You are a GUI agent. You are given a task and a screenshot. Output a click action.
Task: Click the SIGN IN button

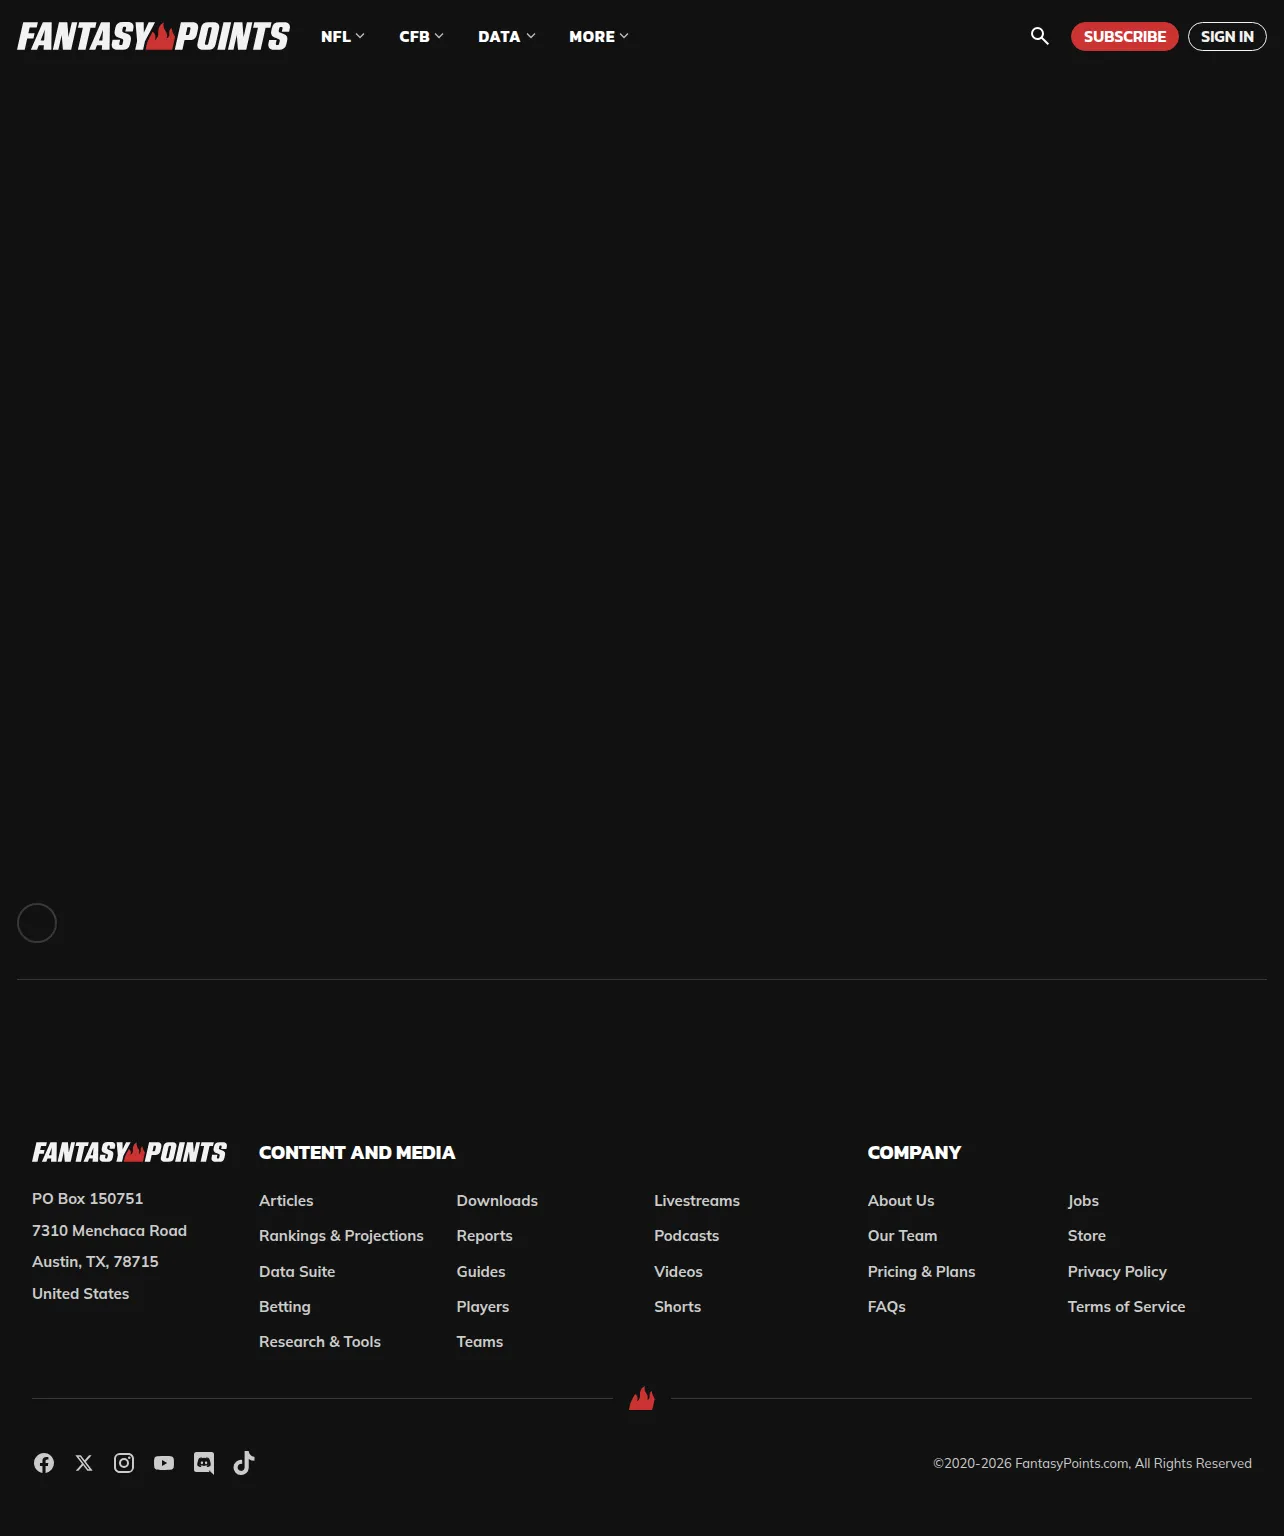pos(1227,36)
